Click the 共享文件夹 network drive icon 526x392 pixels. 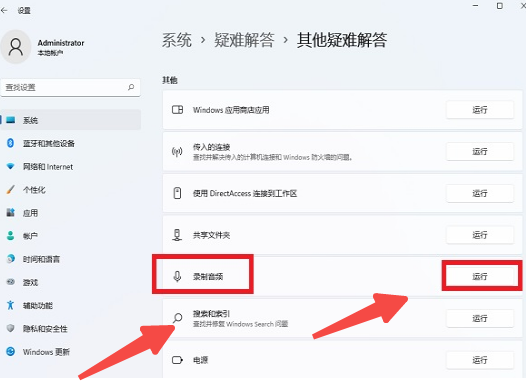coord(177,235)
